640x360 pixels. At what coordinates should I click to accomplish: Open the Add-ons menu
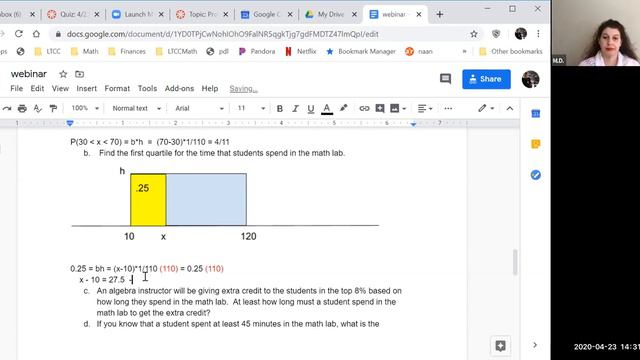point(179,89)
